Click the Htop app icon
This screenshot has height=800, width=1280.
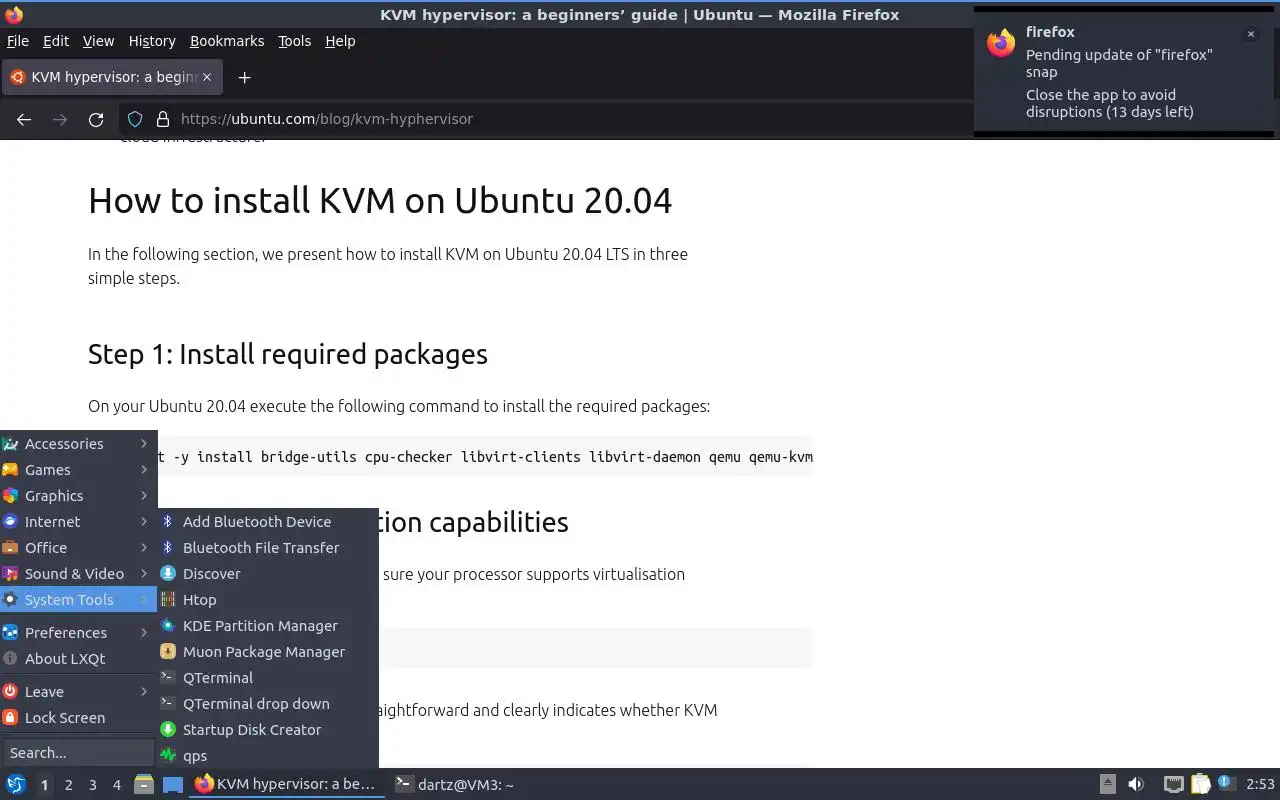pos(168,599)
